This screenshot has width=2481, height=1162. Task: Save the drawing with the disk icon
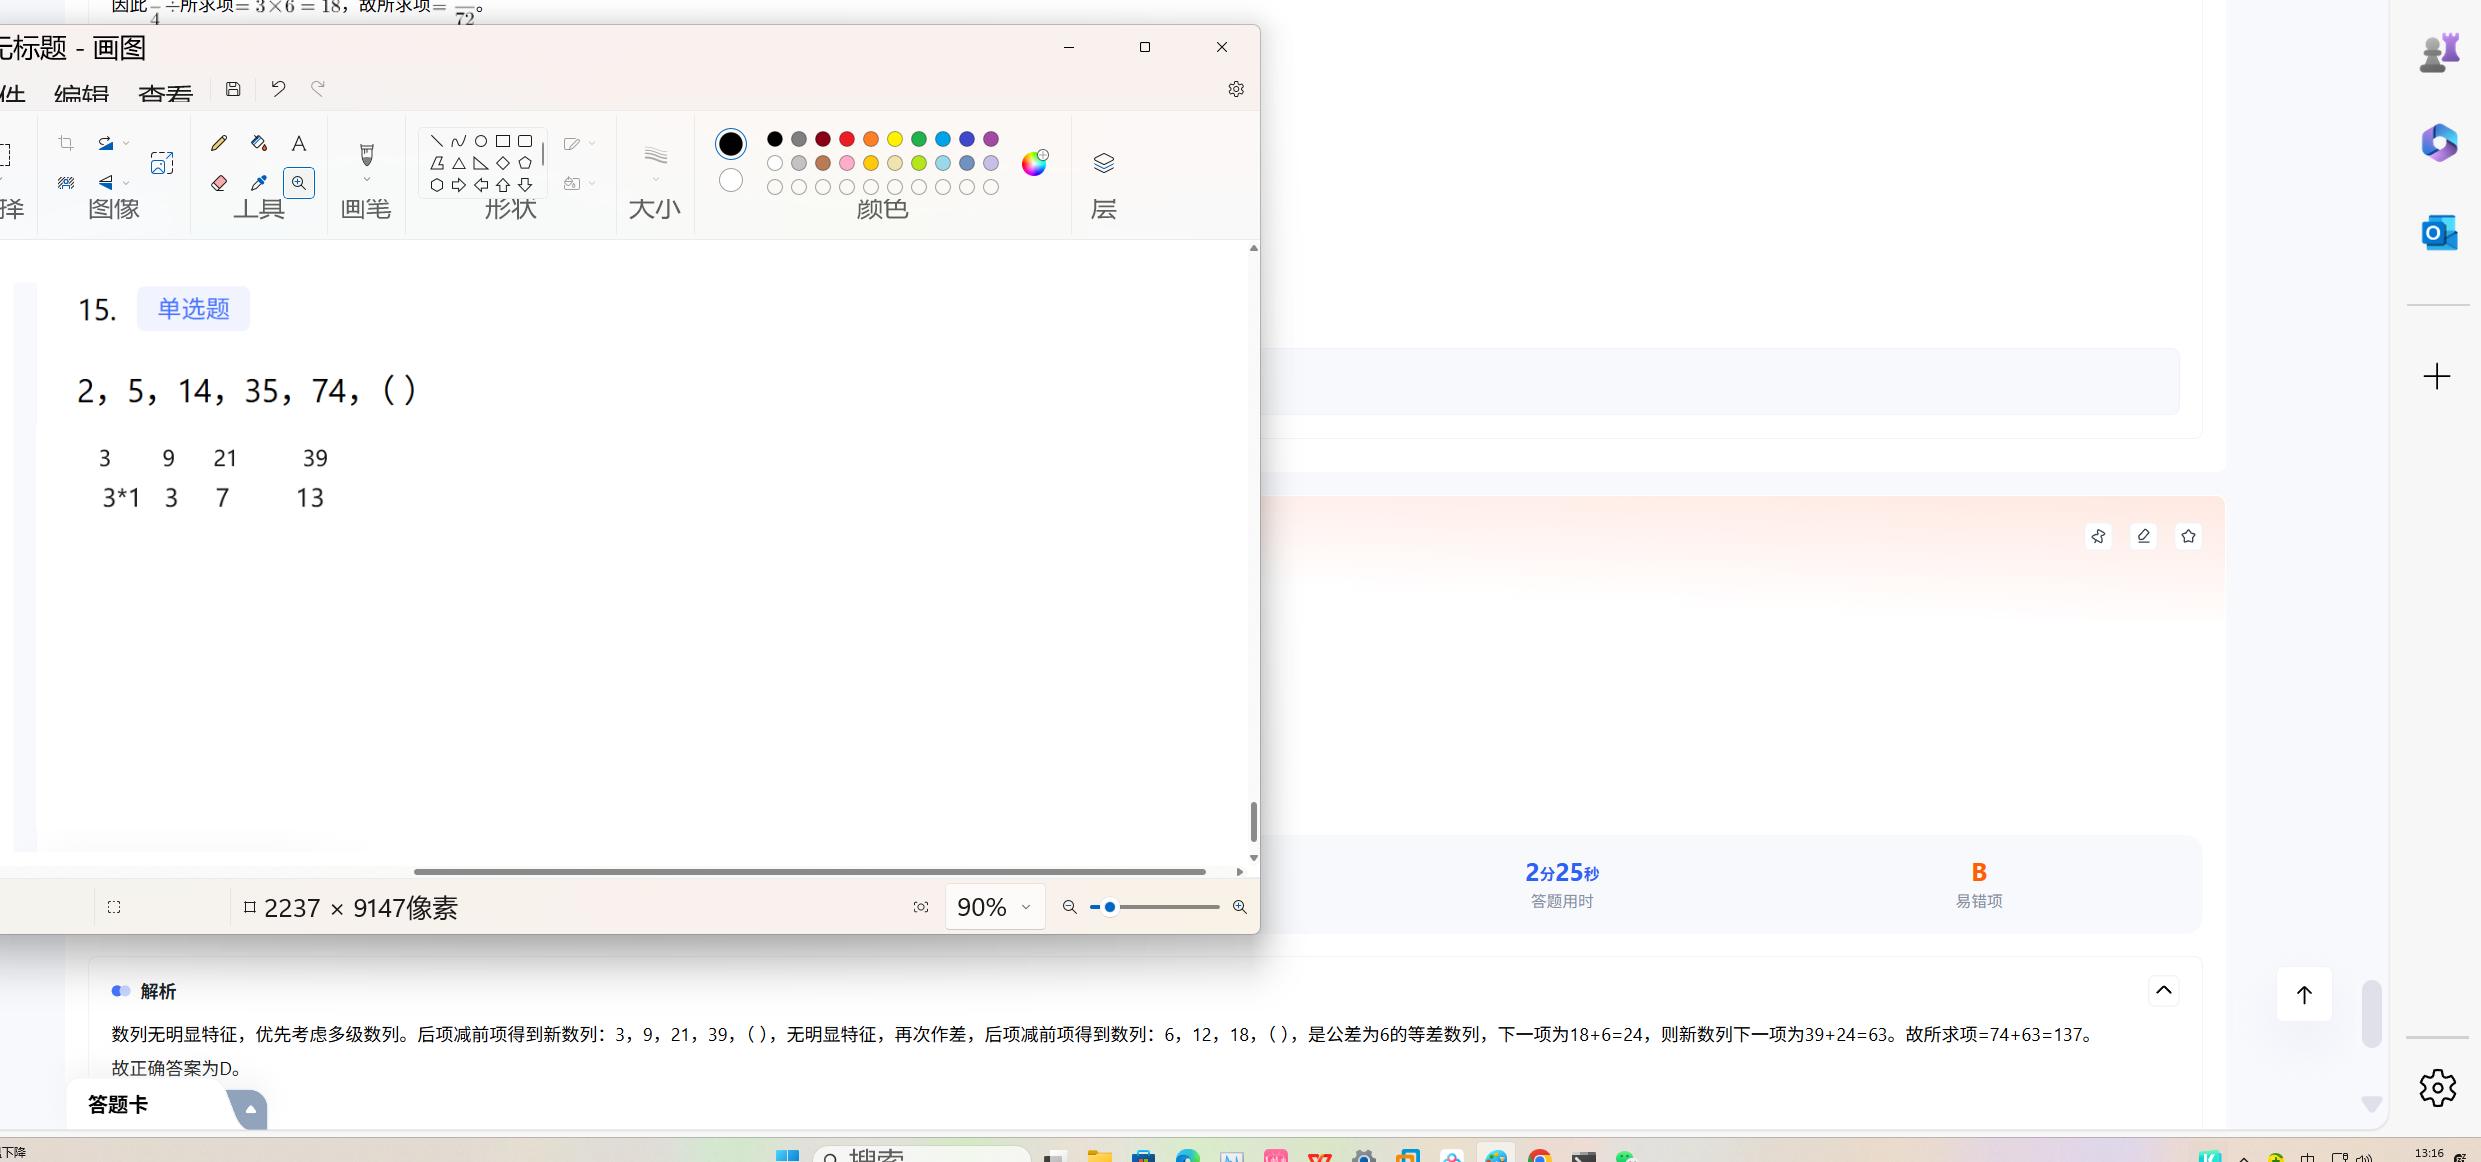pos(233,89)
